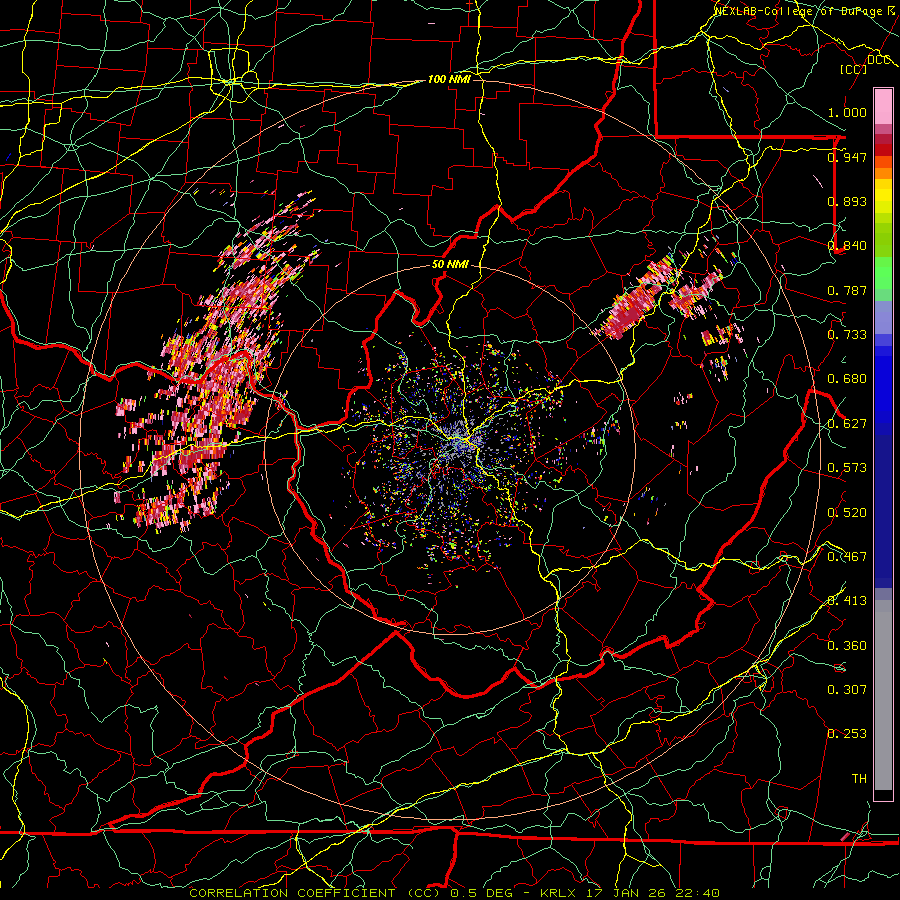Image resolution: width=900 pixels, height=900 pixels.
Task: Click the 0.520 scale label
Action: (847, 513)
